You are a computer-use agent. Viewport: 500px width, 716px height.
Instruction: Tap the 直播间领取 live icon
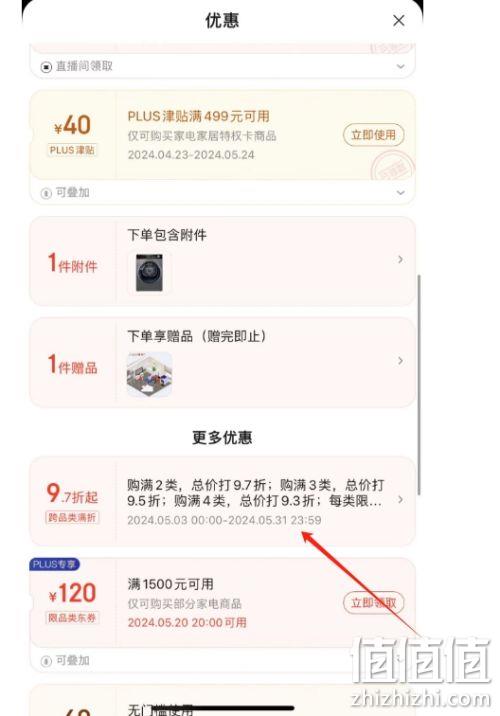[x=46, y=67]
